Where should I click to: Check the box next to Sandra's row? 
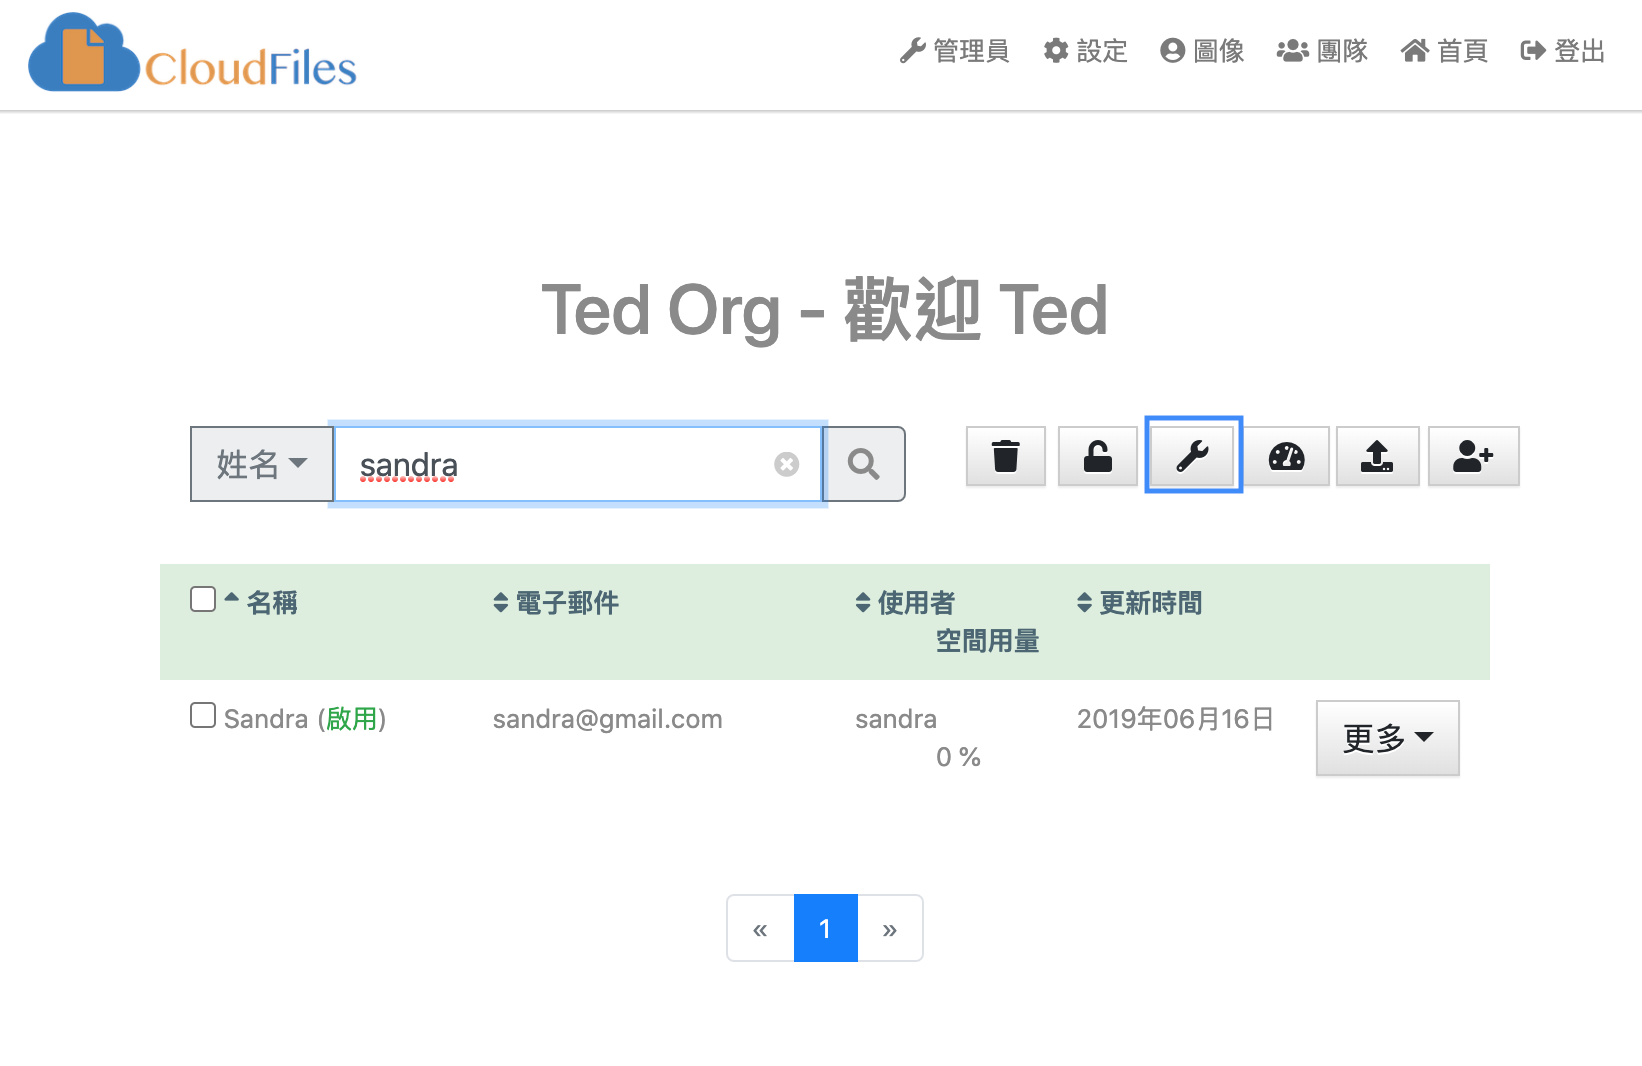(x=203, y=716)
